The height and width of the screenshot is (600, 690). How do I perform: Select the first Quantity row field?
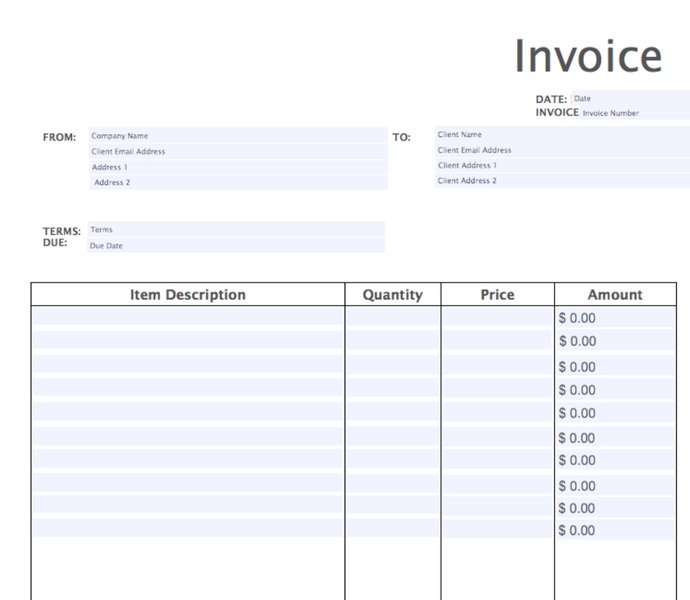pyautogui.click(x=393, y=316)
